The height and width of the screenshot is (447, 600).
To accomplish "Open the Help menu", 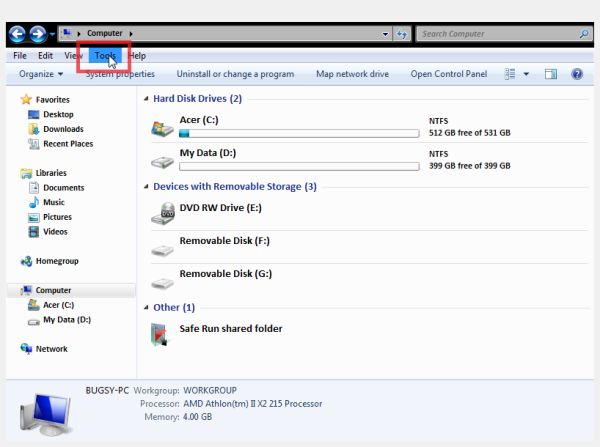I will pyautogui.click(x=137, y=56).
